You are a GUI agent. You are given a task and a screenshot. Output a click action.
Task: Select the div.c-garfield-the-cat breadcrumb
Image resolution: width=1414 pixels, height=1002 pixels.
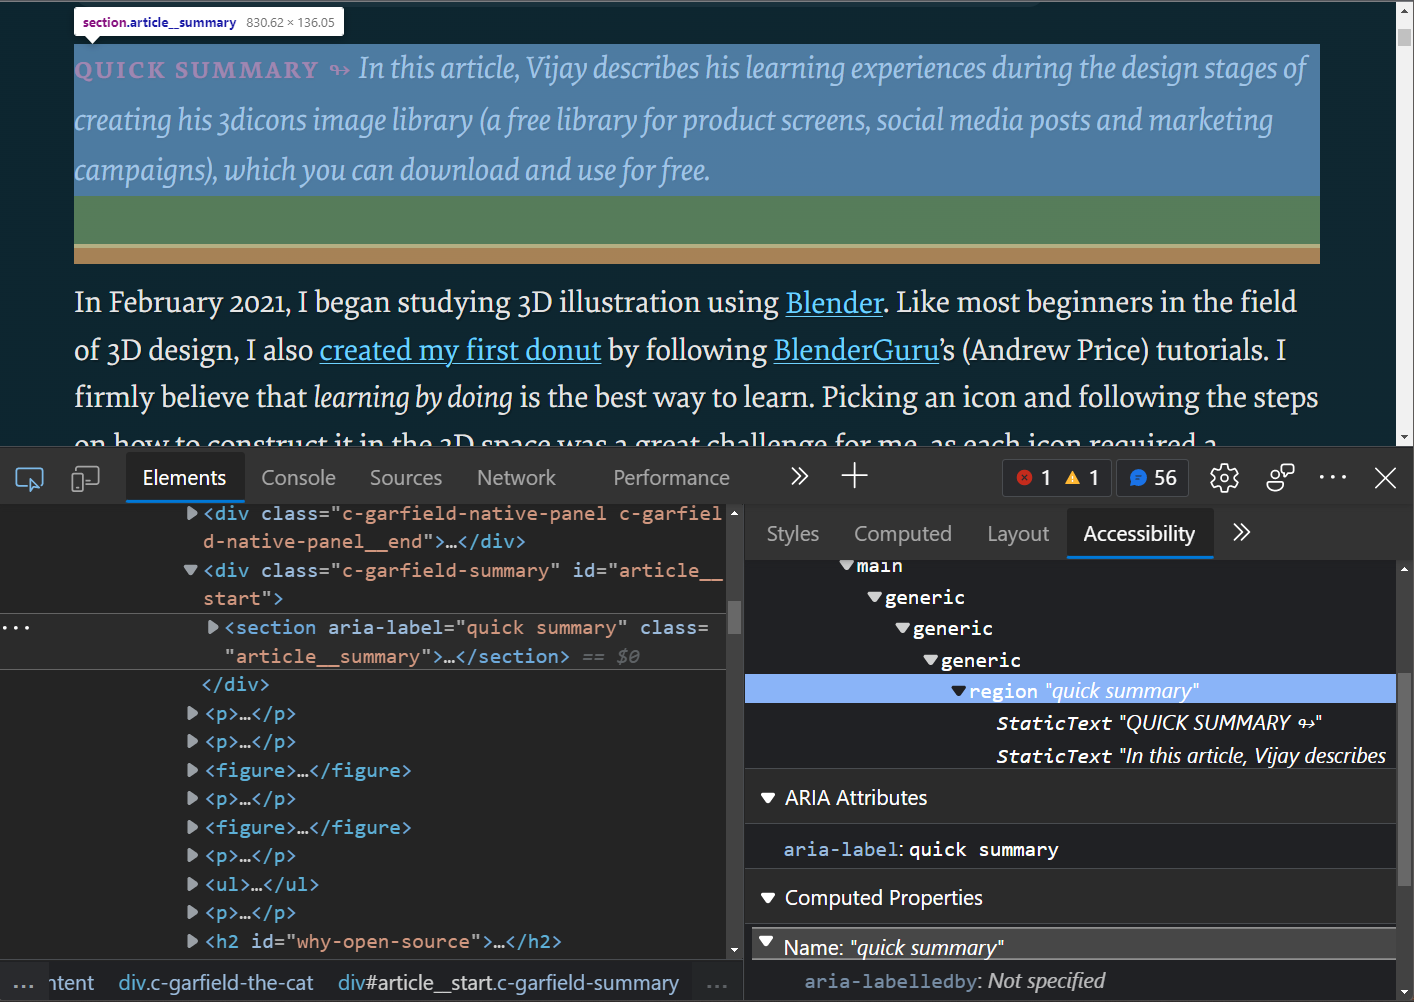tap(216, 982)
